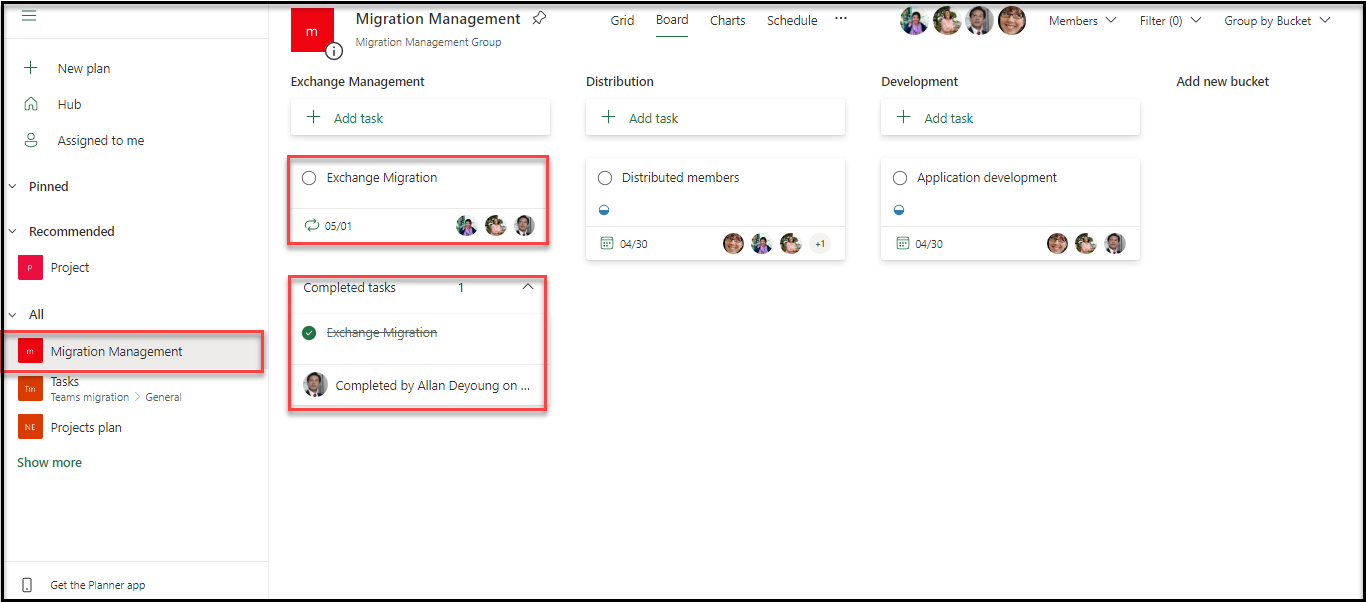1366x602 pixels.
Task: Click Add new bucket
Action: coord(1222,81)
